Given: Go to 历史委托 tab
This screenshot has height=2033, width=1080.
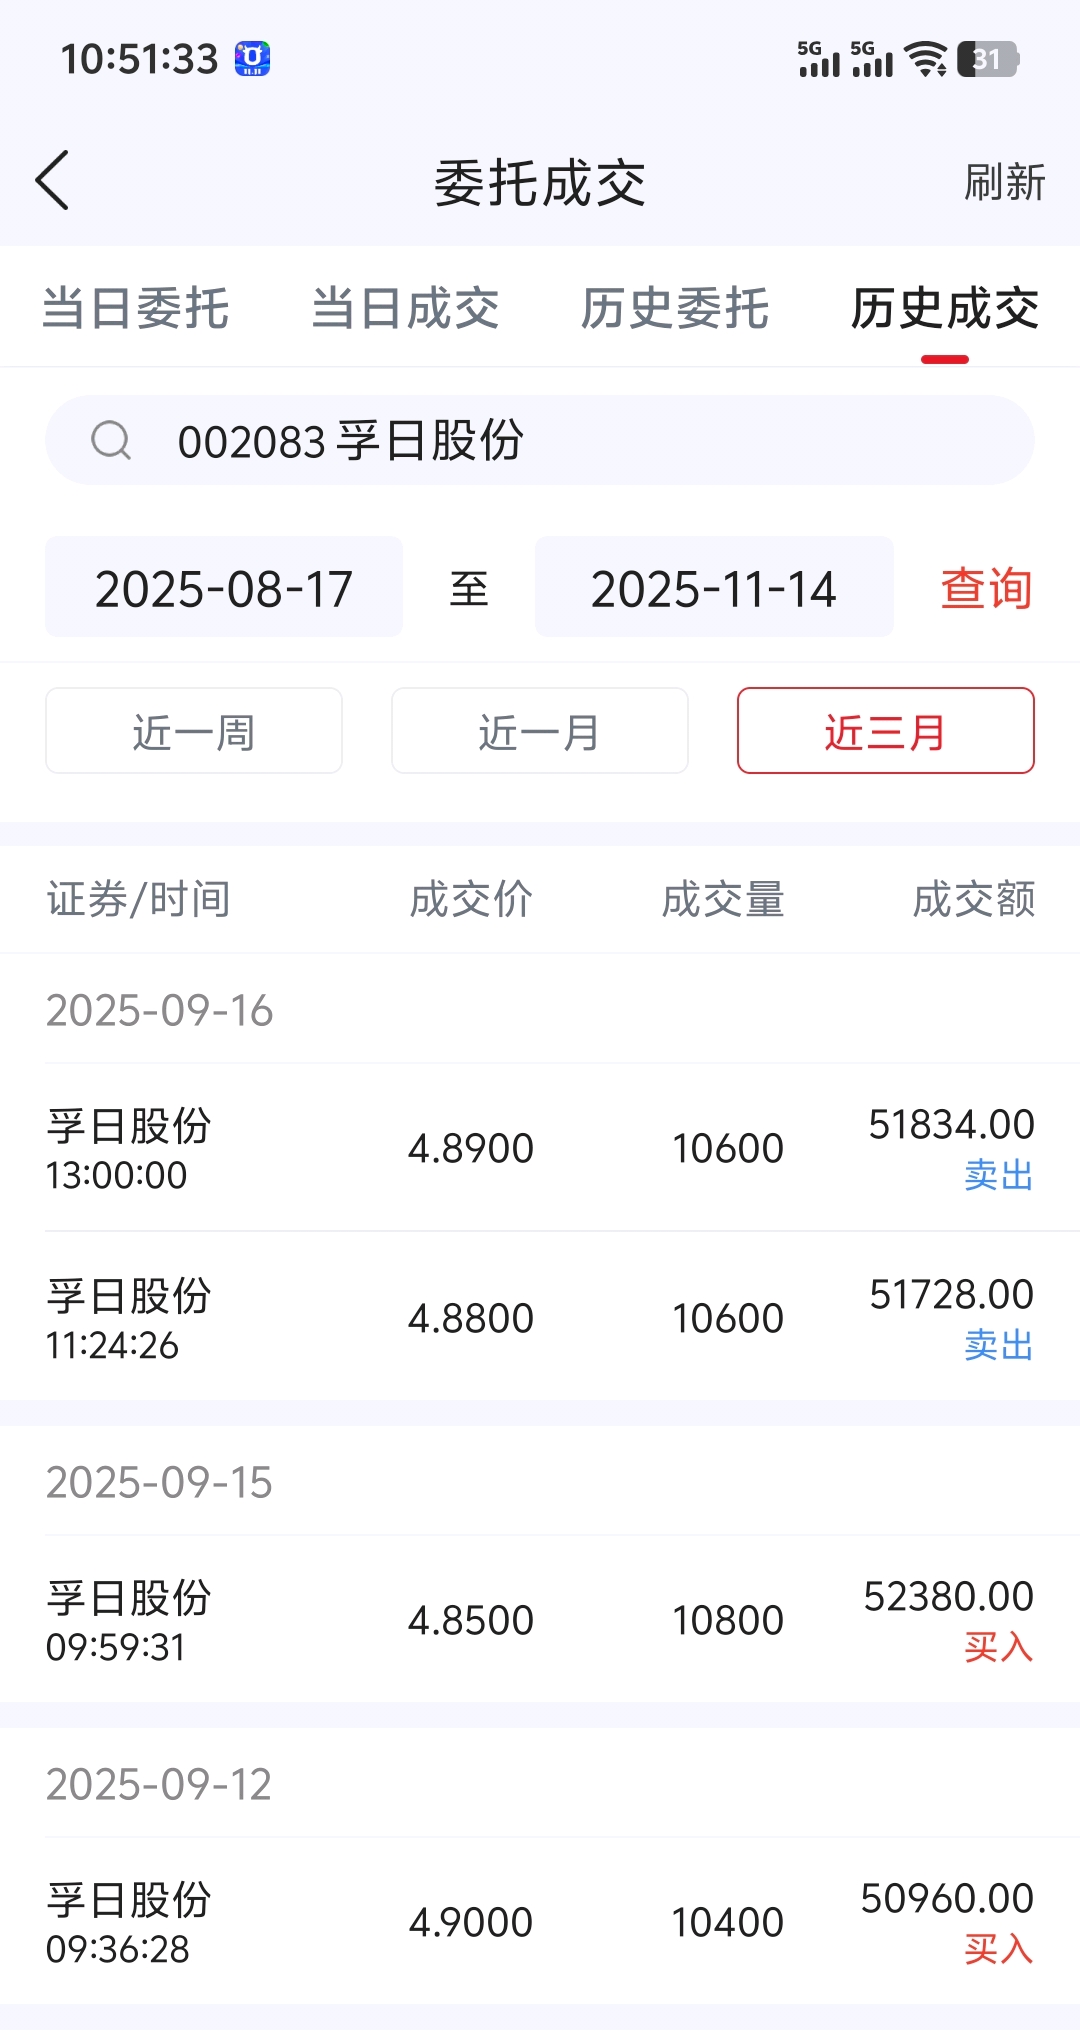Looking at the screenshot, I should pyautogui.click(x=675, y=308).
